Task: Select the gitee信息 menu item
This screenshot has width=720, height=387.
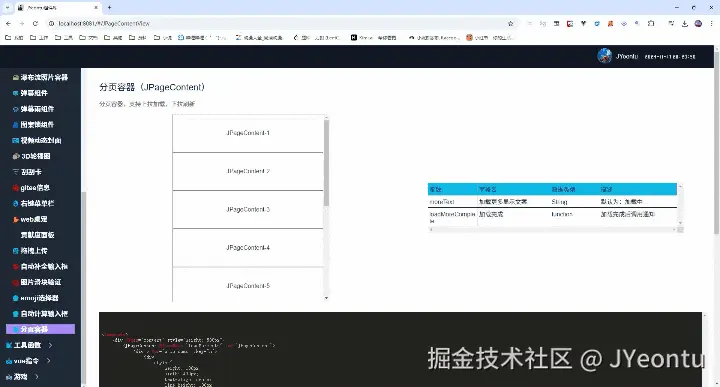Action: click(x=31, y=187)
